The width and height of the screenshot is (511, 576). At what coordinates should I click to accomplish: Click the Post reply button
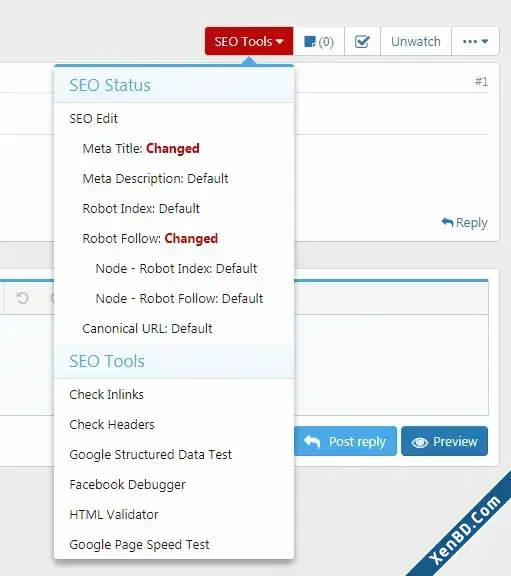pos(345,441)
